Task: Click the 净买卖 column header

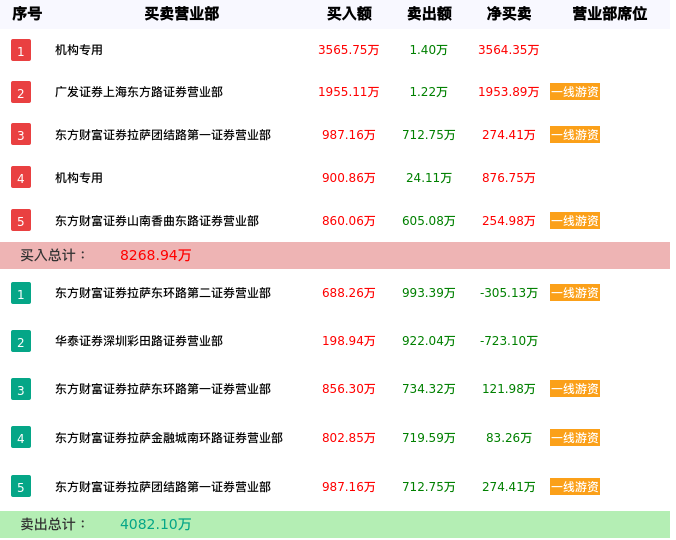Action: pos(509,14)
